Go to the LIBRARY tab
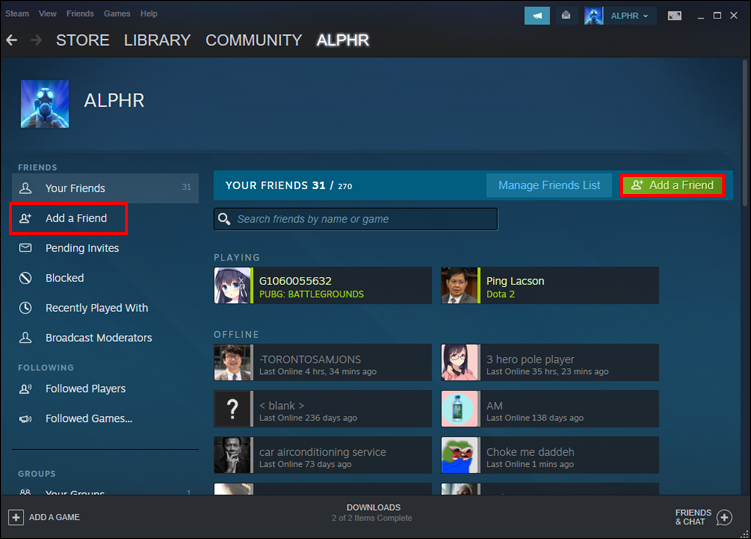 pos(157,40)
